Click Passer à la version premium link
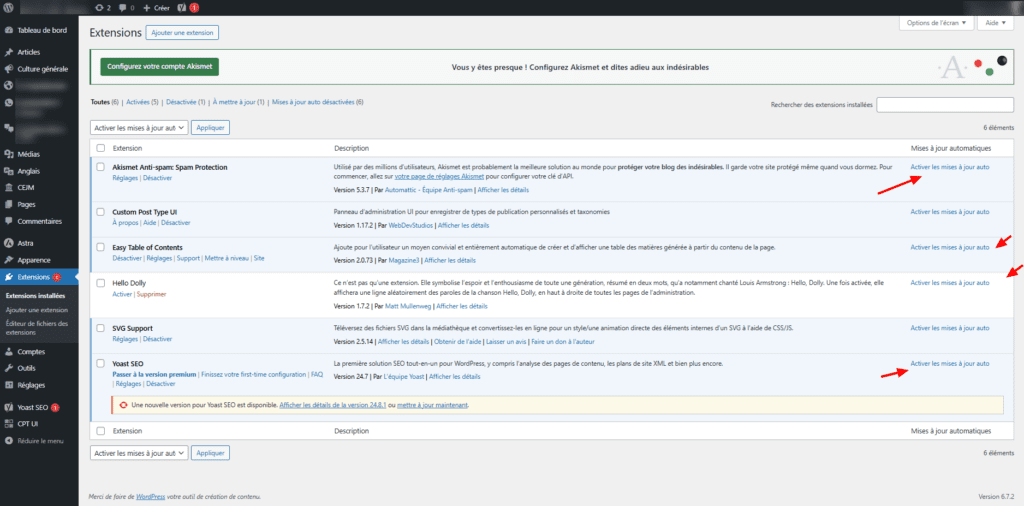 click(154, 375)
